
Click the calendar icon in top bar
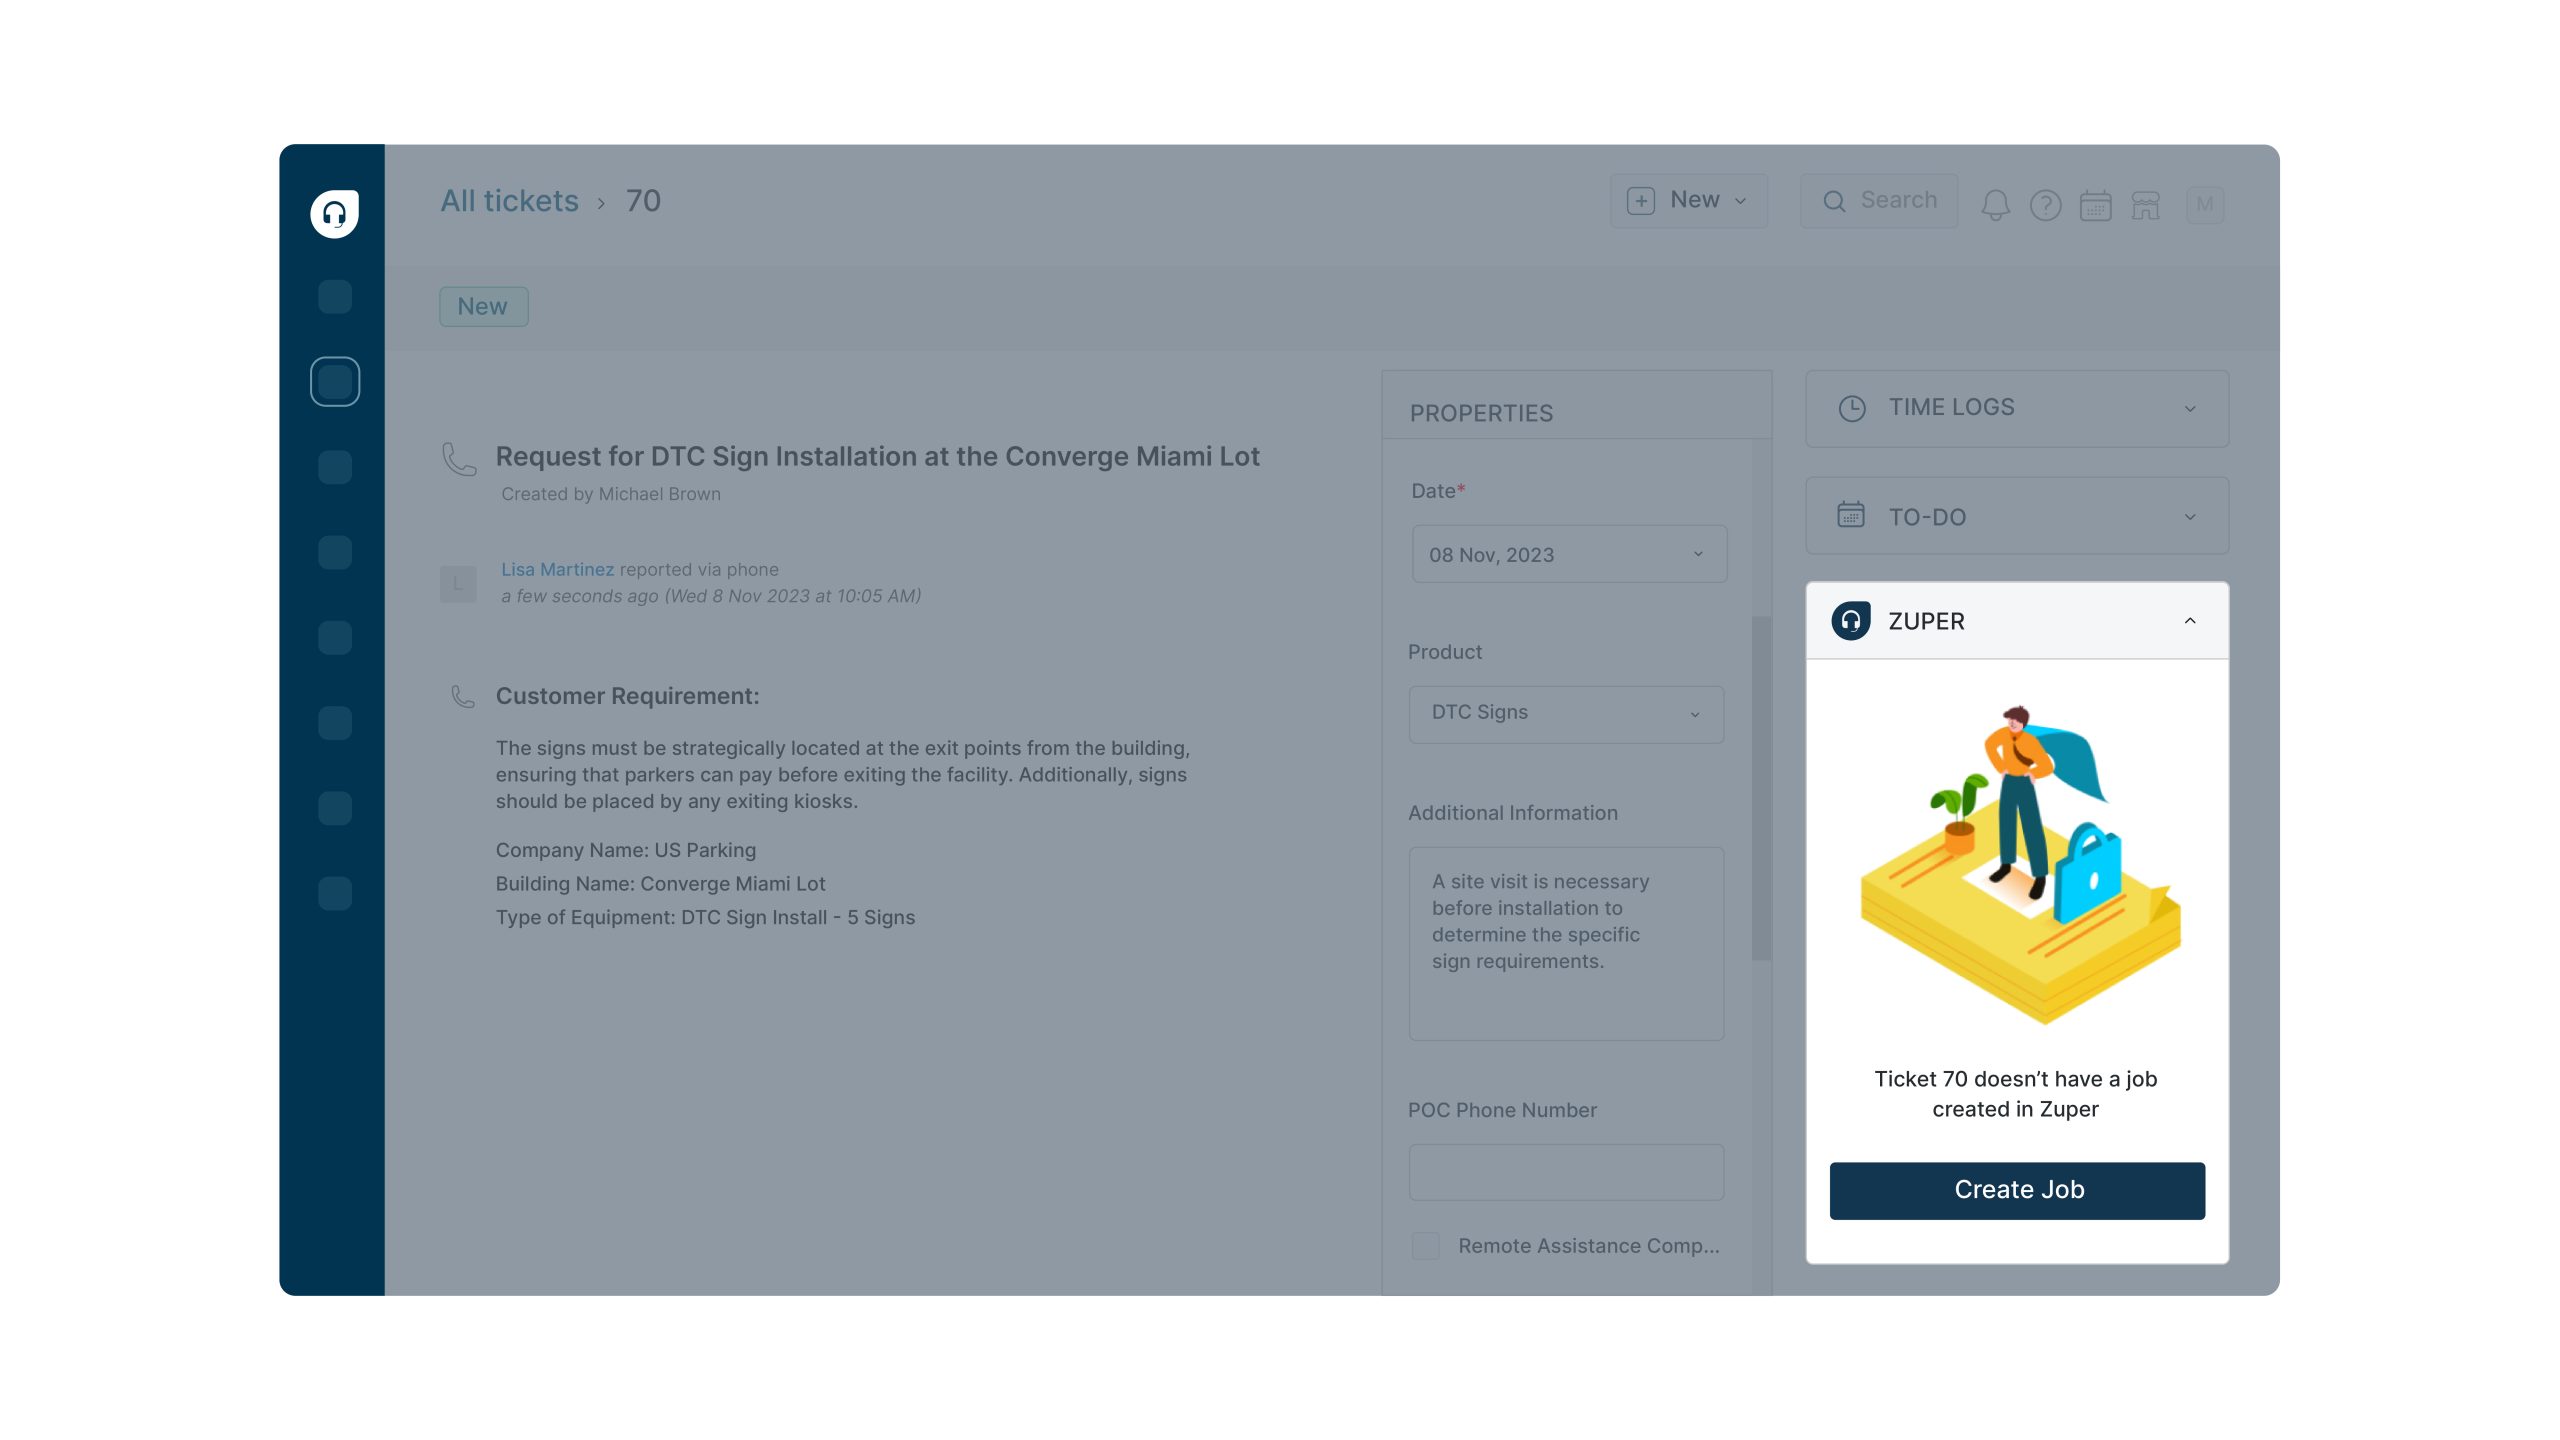(x=2095, y=205)
